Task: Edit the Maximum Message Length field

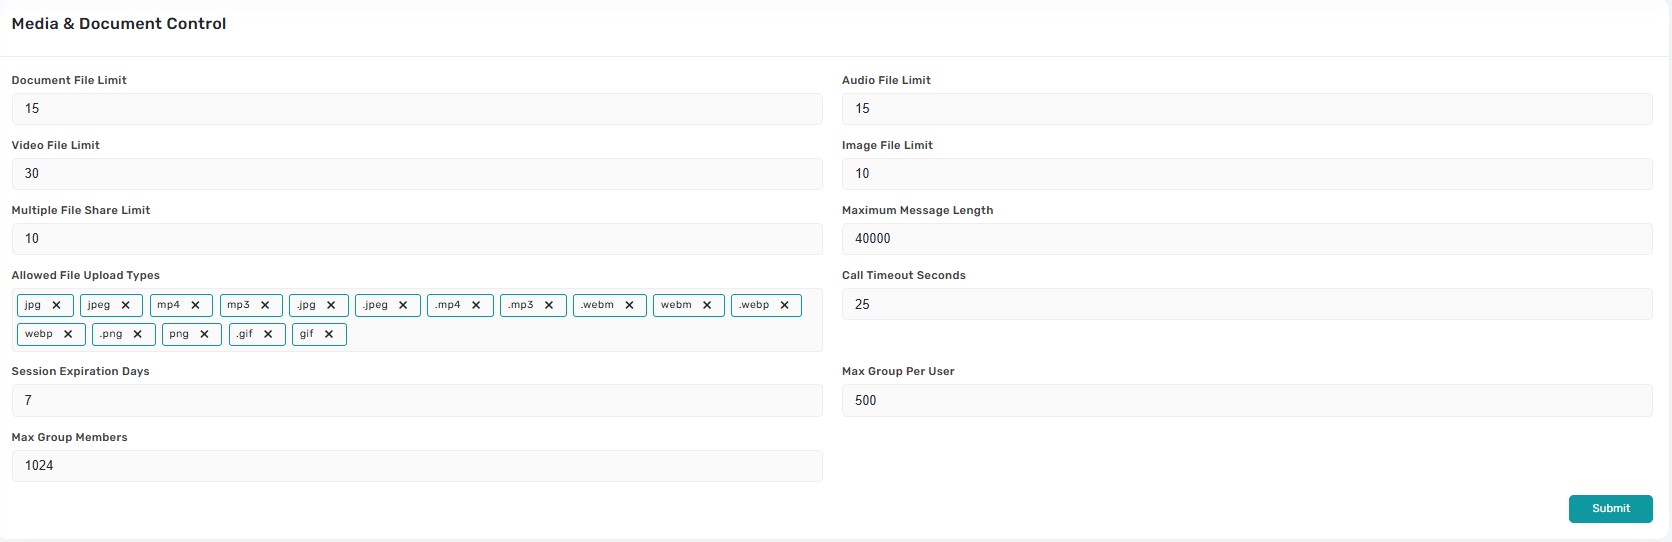Action: (x=1246, y=239)
